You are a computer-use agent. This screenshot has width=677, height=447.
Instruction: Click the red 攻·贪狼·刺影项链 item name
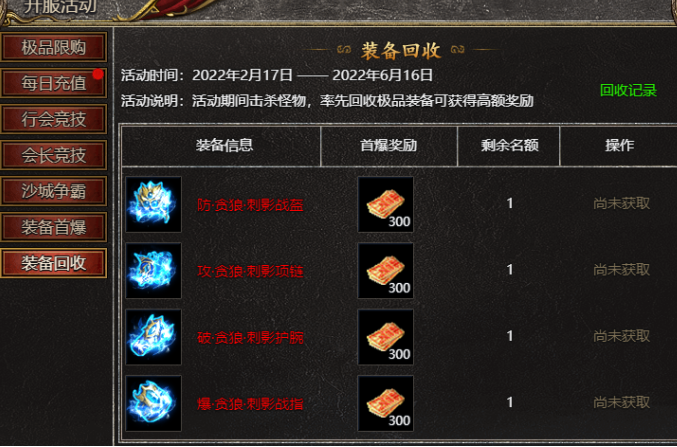(x=250, y=271)
